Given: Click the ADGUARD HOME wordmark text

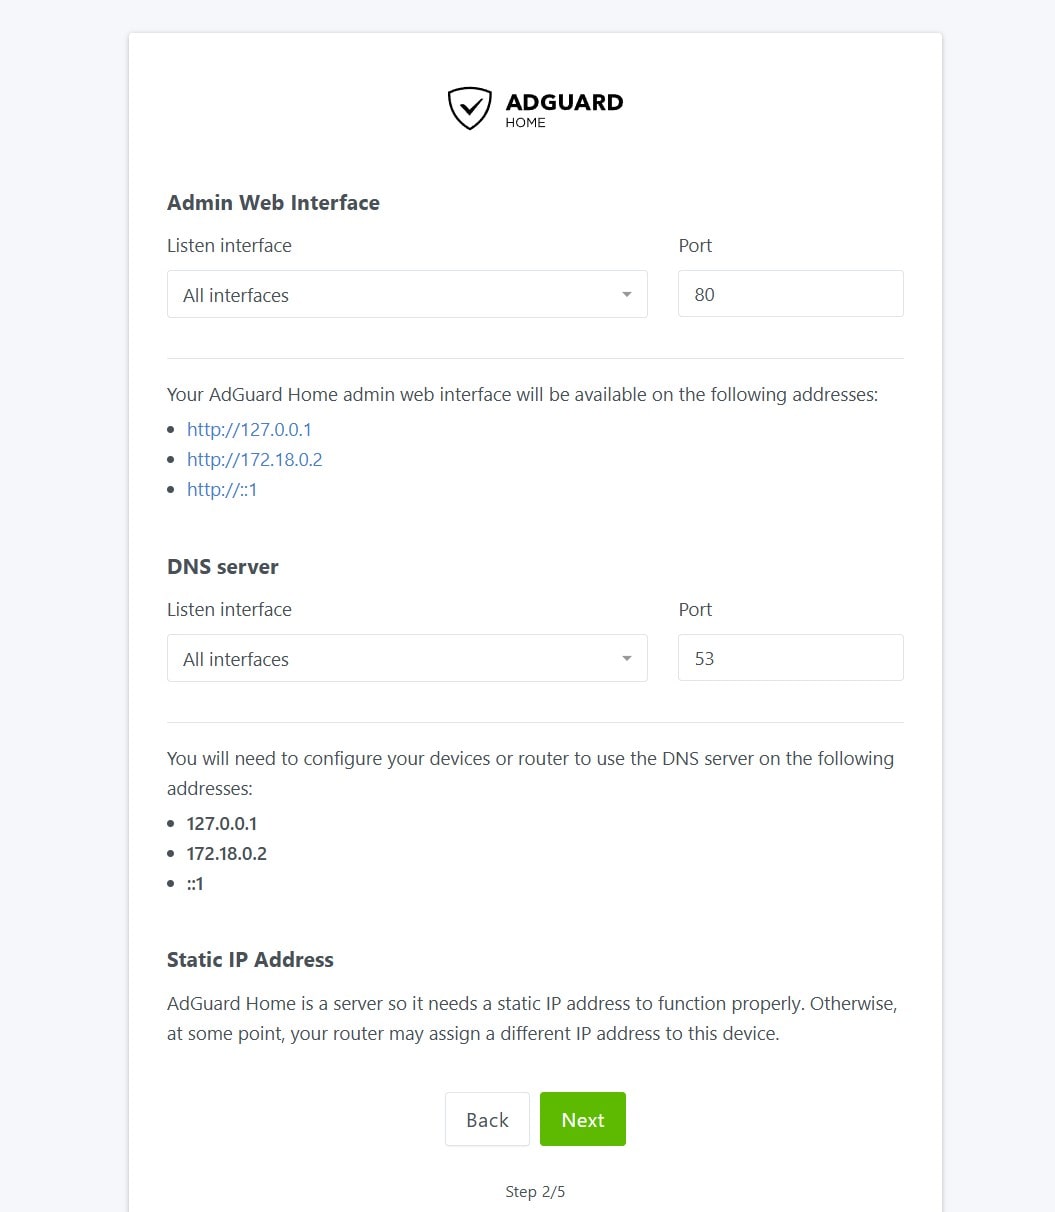Looking at the screenshot, I should [x=564, y=109].
